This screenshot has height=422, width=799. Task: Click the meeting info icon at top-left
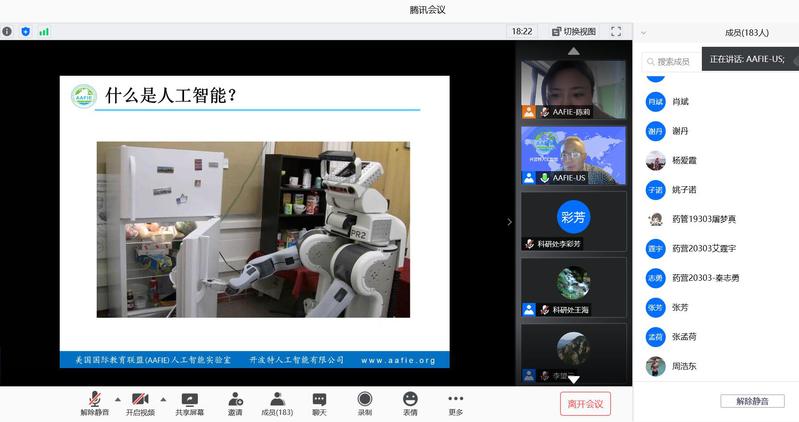coord(7,31)
